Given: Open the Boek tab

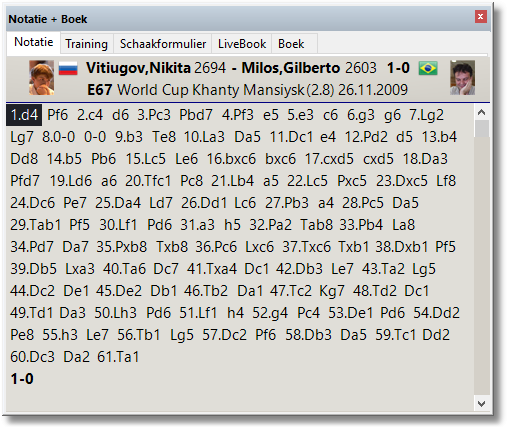Looking at the screenshot, I should (291, 44).
